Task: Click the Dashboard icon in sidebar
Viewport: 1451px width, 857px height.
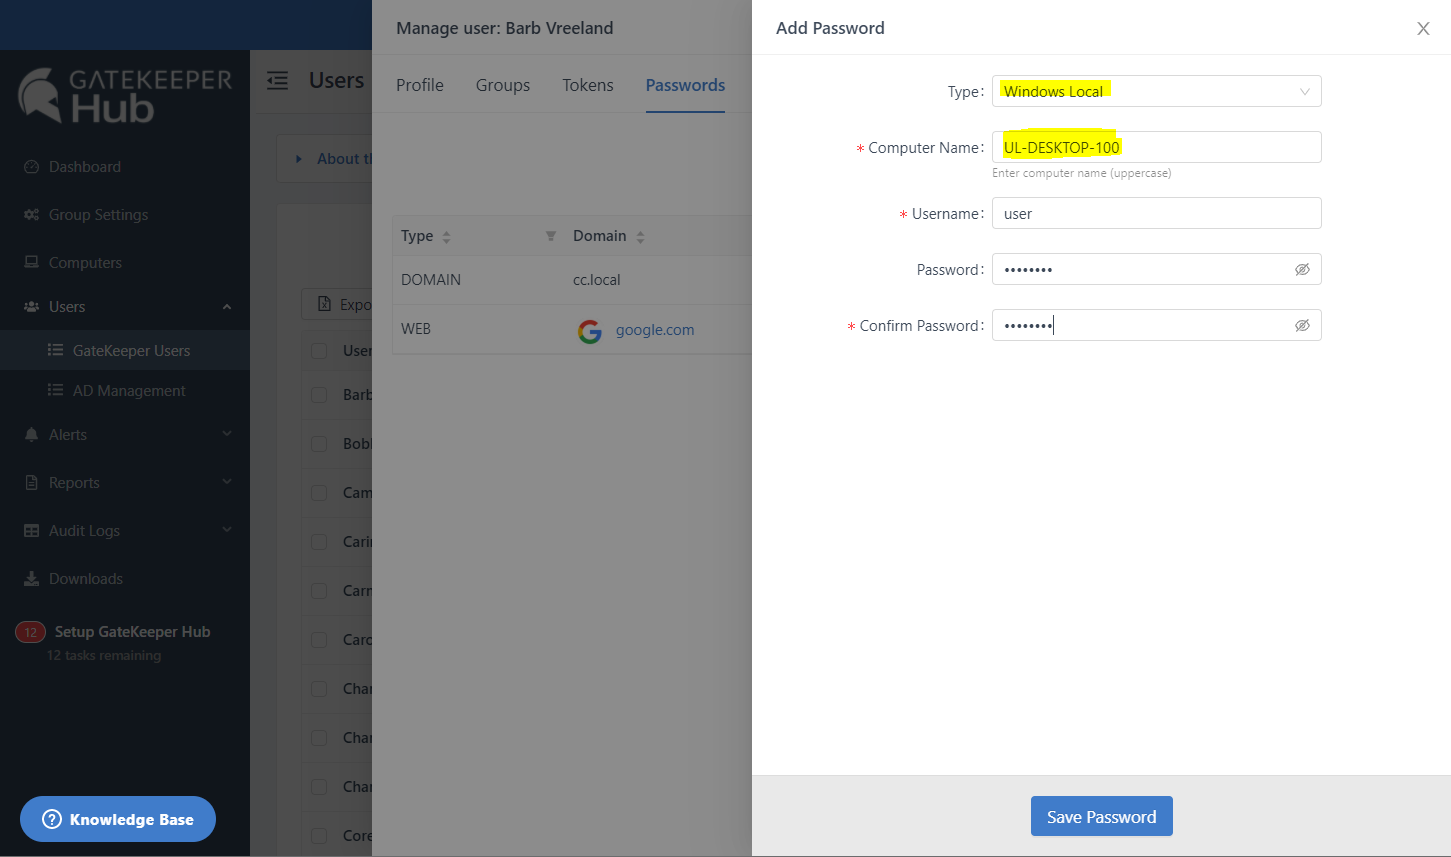Action: [x=31, y=167]
